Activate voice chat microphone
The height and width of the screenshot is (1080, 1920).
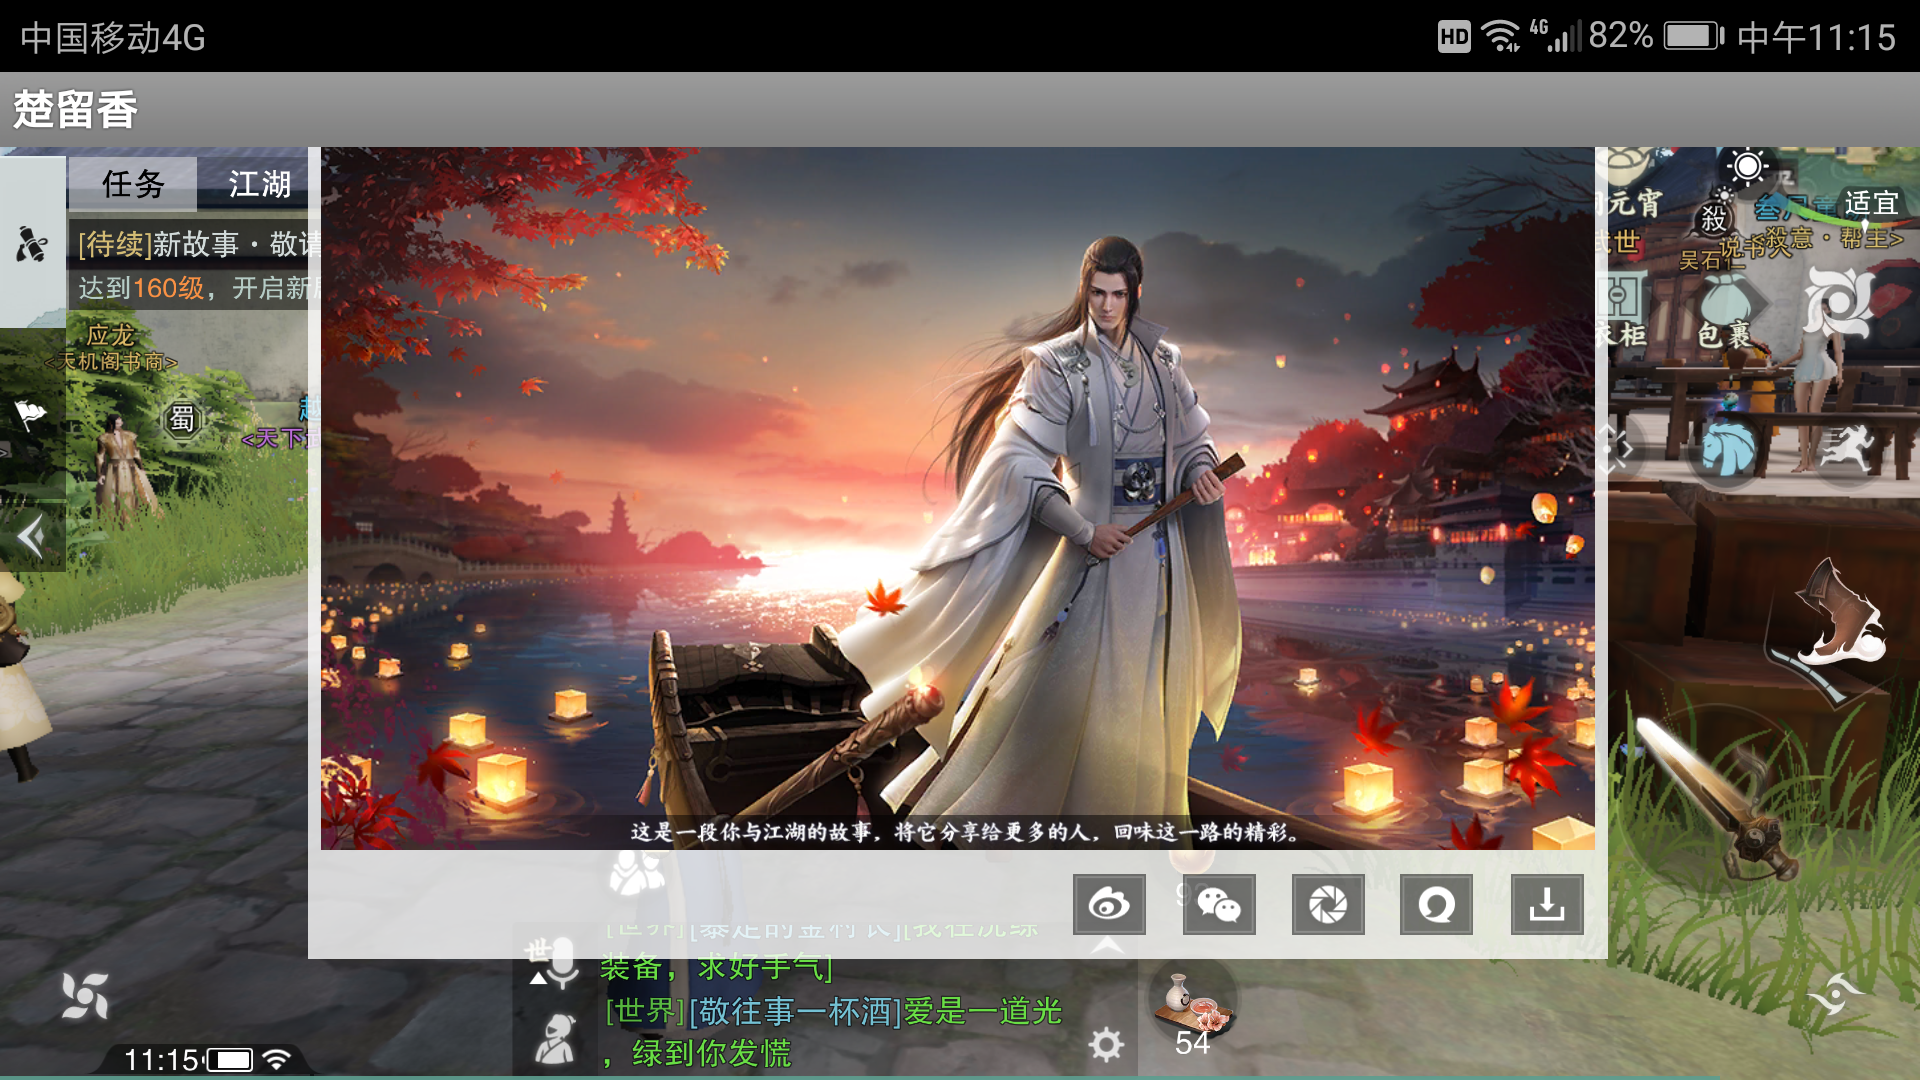point(563,965)
